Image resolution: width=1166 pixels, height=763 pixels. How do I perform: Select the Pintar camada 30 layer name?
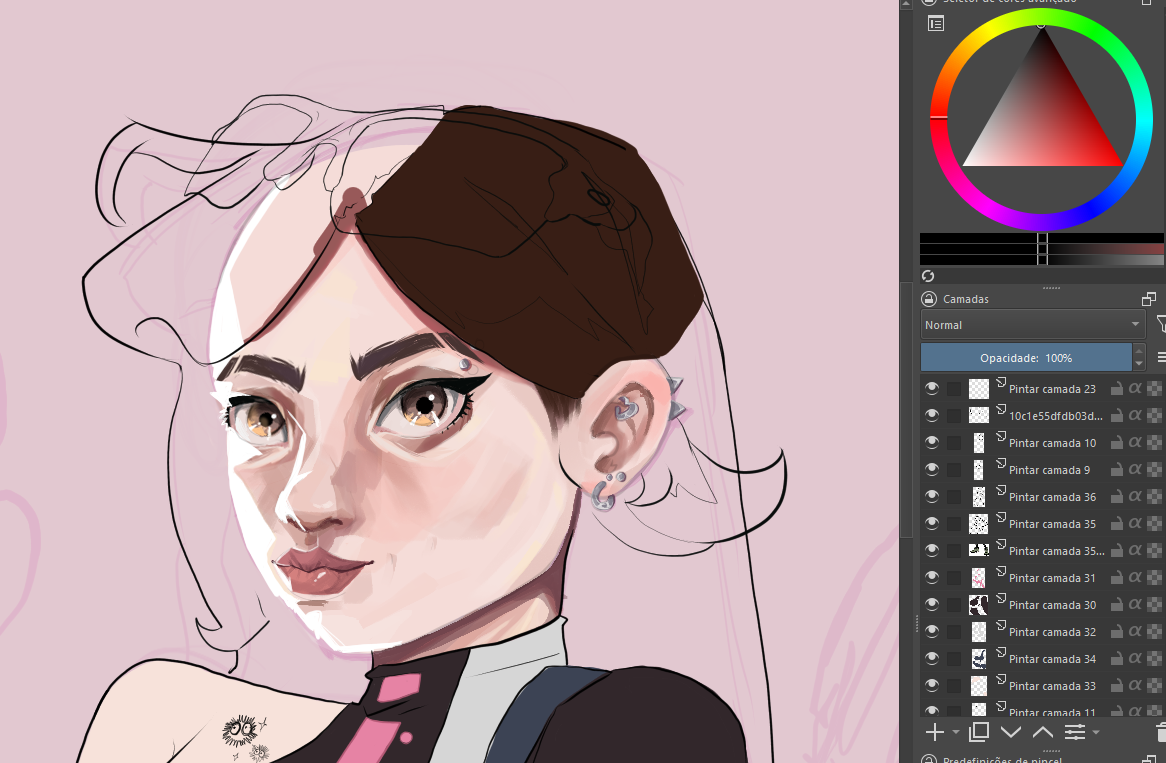pos(1052,605)
